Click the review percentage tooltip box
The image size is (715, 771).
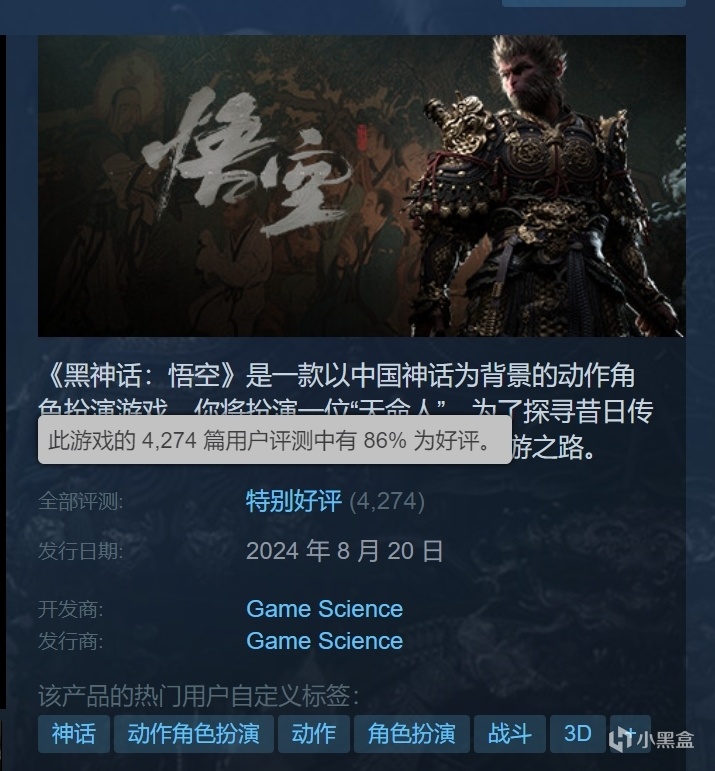point(275,440)
